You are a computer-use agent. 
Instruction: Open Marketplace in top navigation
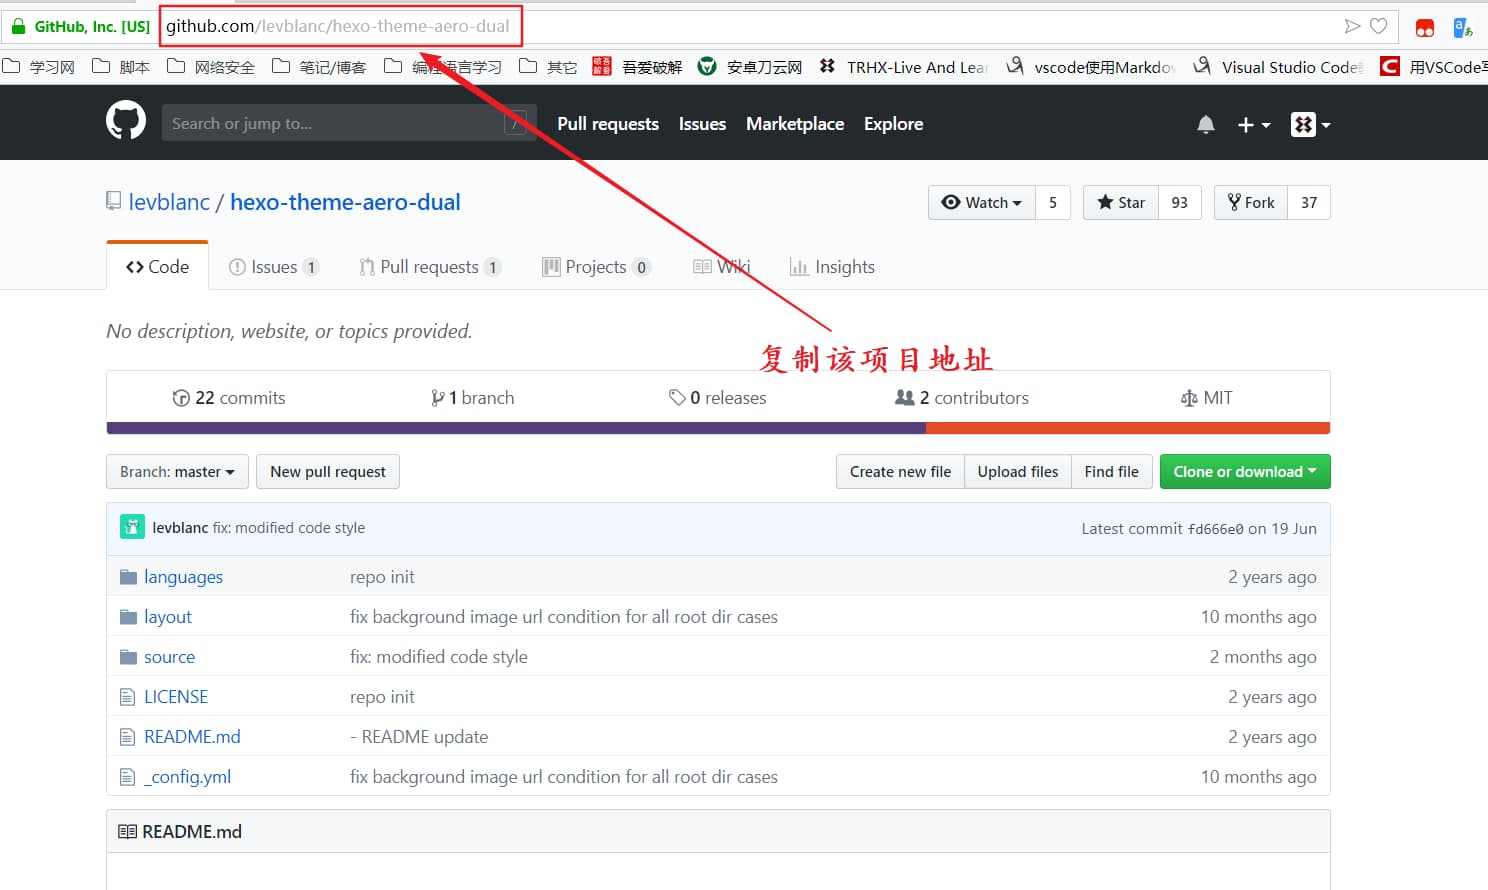pos(795,124)
